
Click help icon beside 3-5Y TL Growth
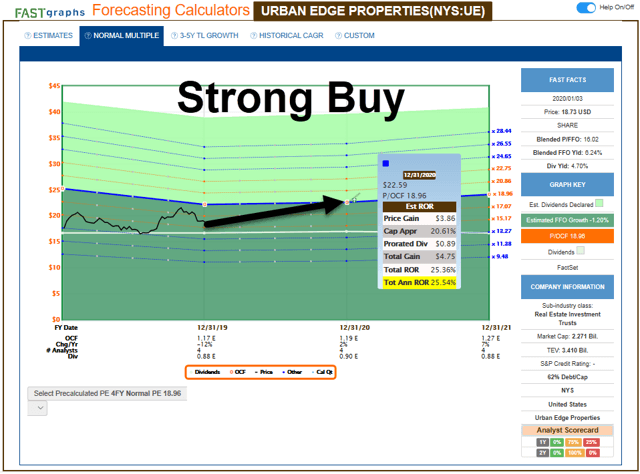[174, 36]
